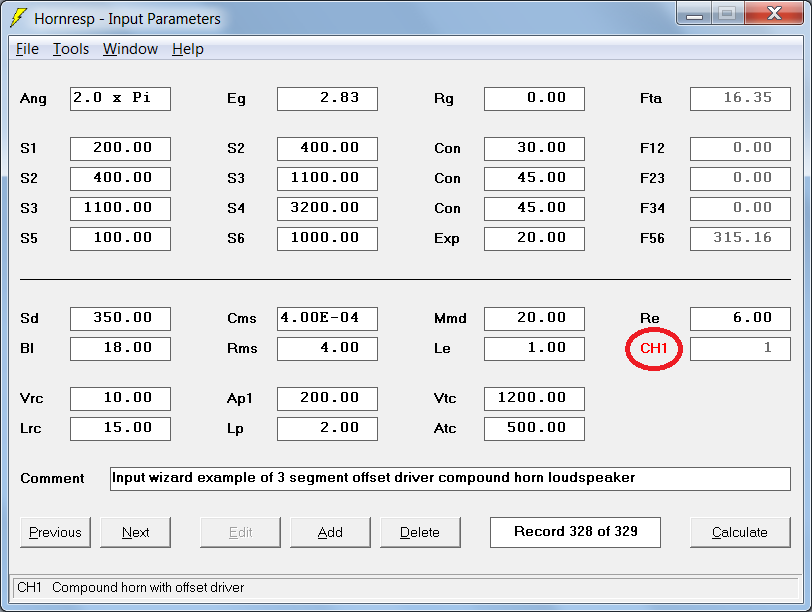Click the status bar text 'Compound horn with offset driver'
Screen dimensions: 812x612
point(148,588)
